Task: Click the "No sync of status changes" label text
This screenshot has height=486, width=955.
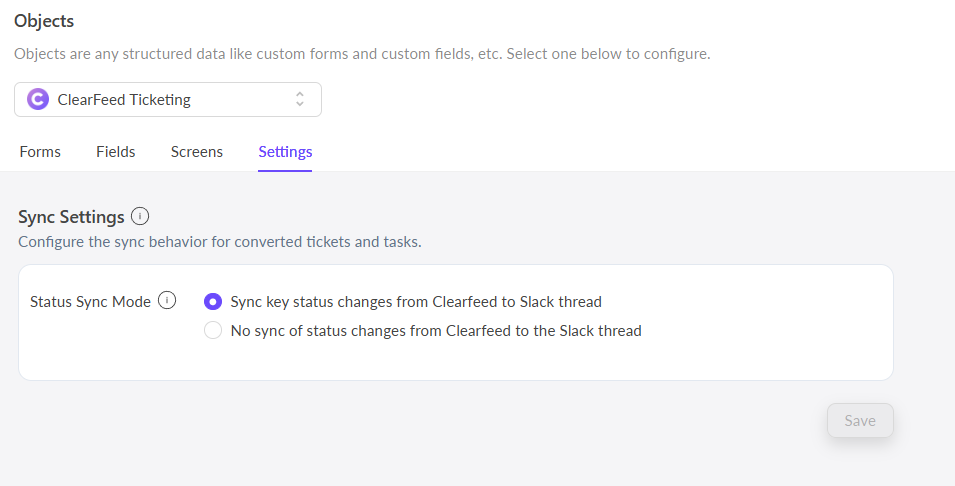Action: point(436,330)
